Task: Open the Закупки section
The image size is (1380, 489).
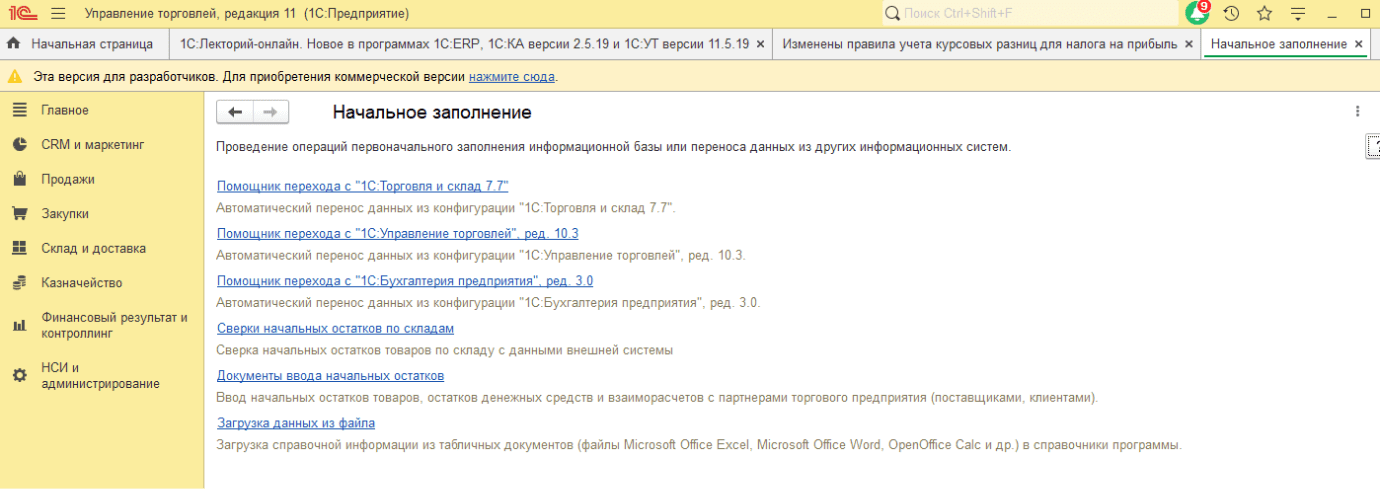Action: pyautogui.click(x=102, y=214)
